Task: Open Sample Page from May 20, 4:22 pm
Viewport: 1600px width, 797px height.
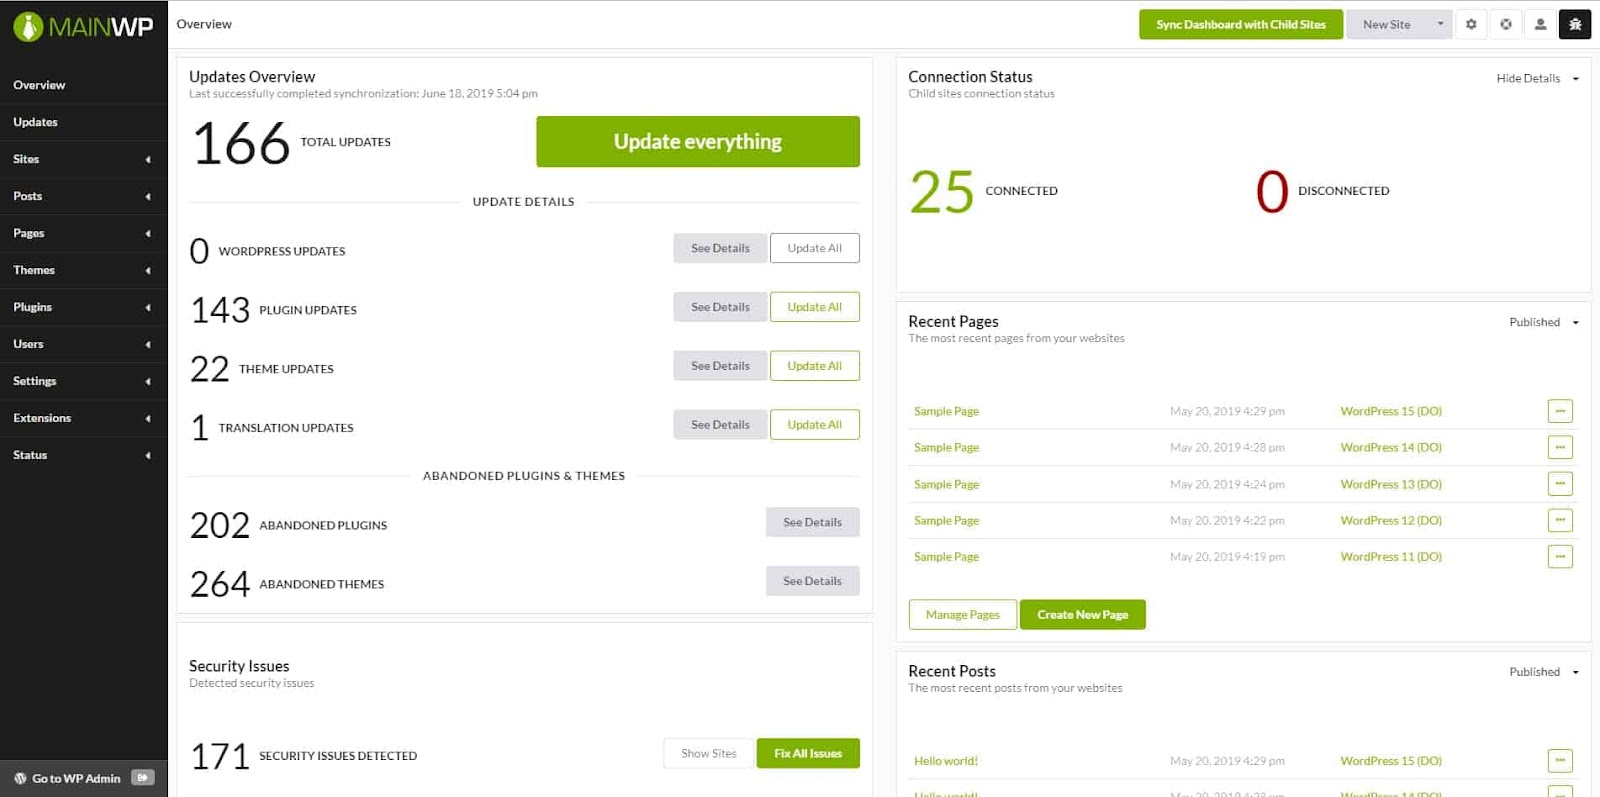Action: (x=946, y=520)
